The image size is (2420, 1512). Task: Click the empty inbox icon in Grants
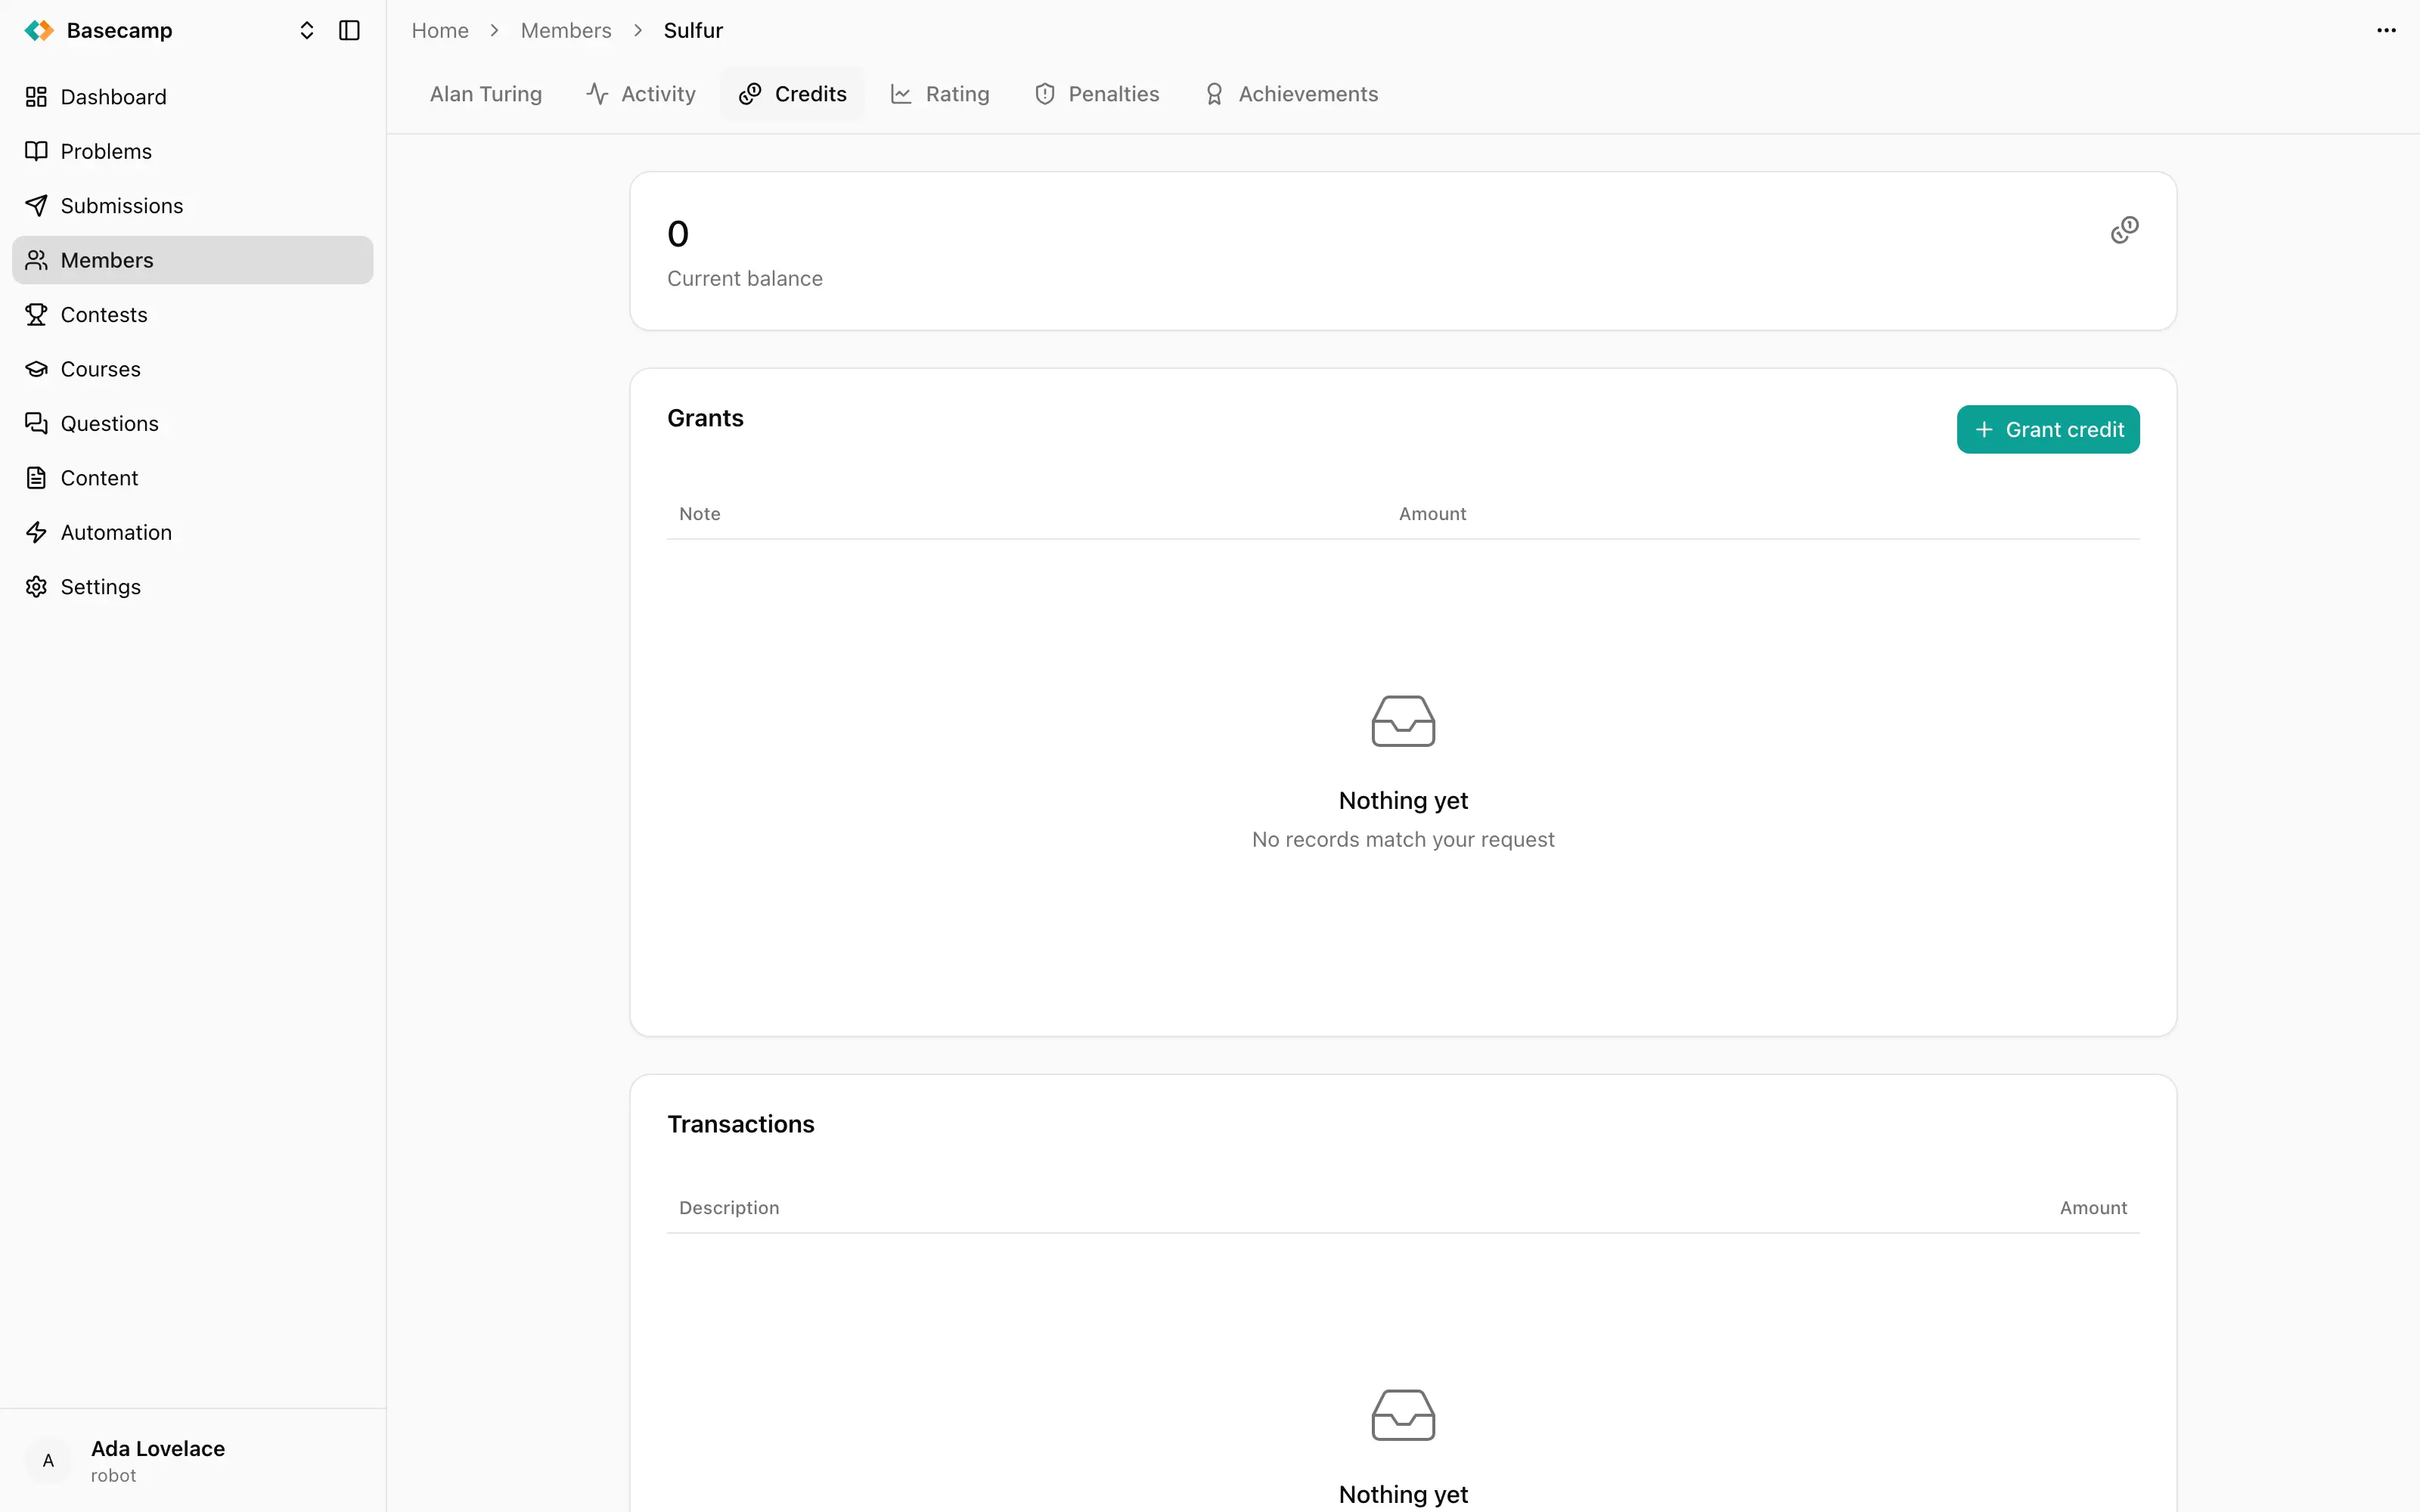[1403, 721]
